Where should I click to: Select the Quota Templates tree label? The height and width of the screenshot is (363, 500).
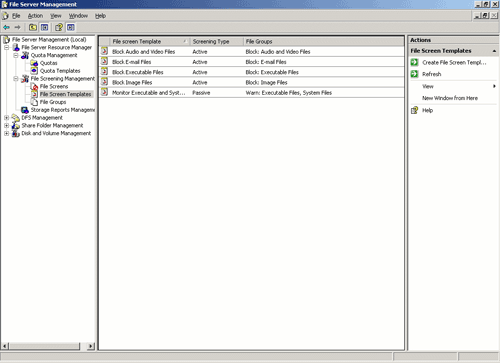pos(60,71)
